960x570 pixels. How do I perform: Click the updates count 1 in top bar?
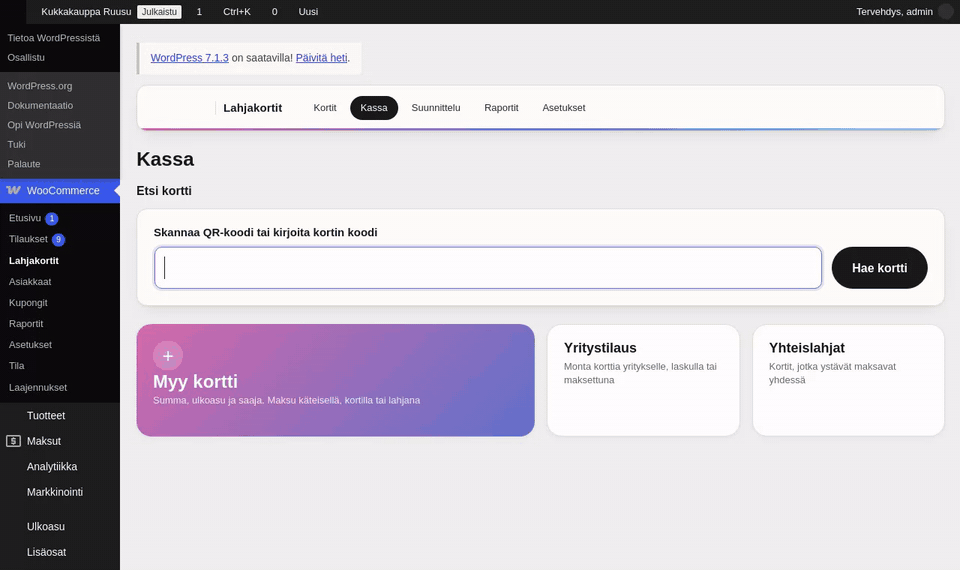coord(199,12)
